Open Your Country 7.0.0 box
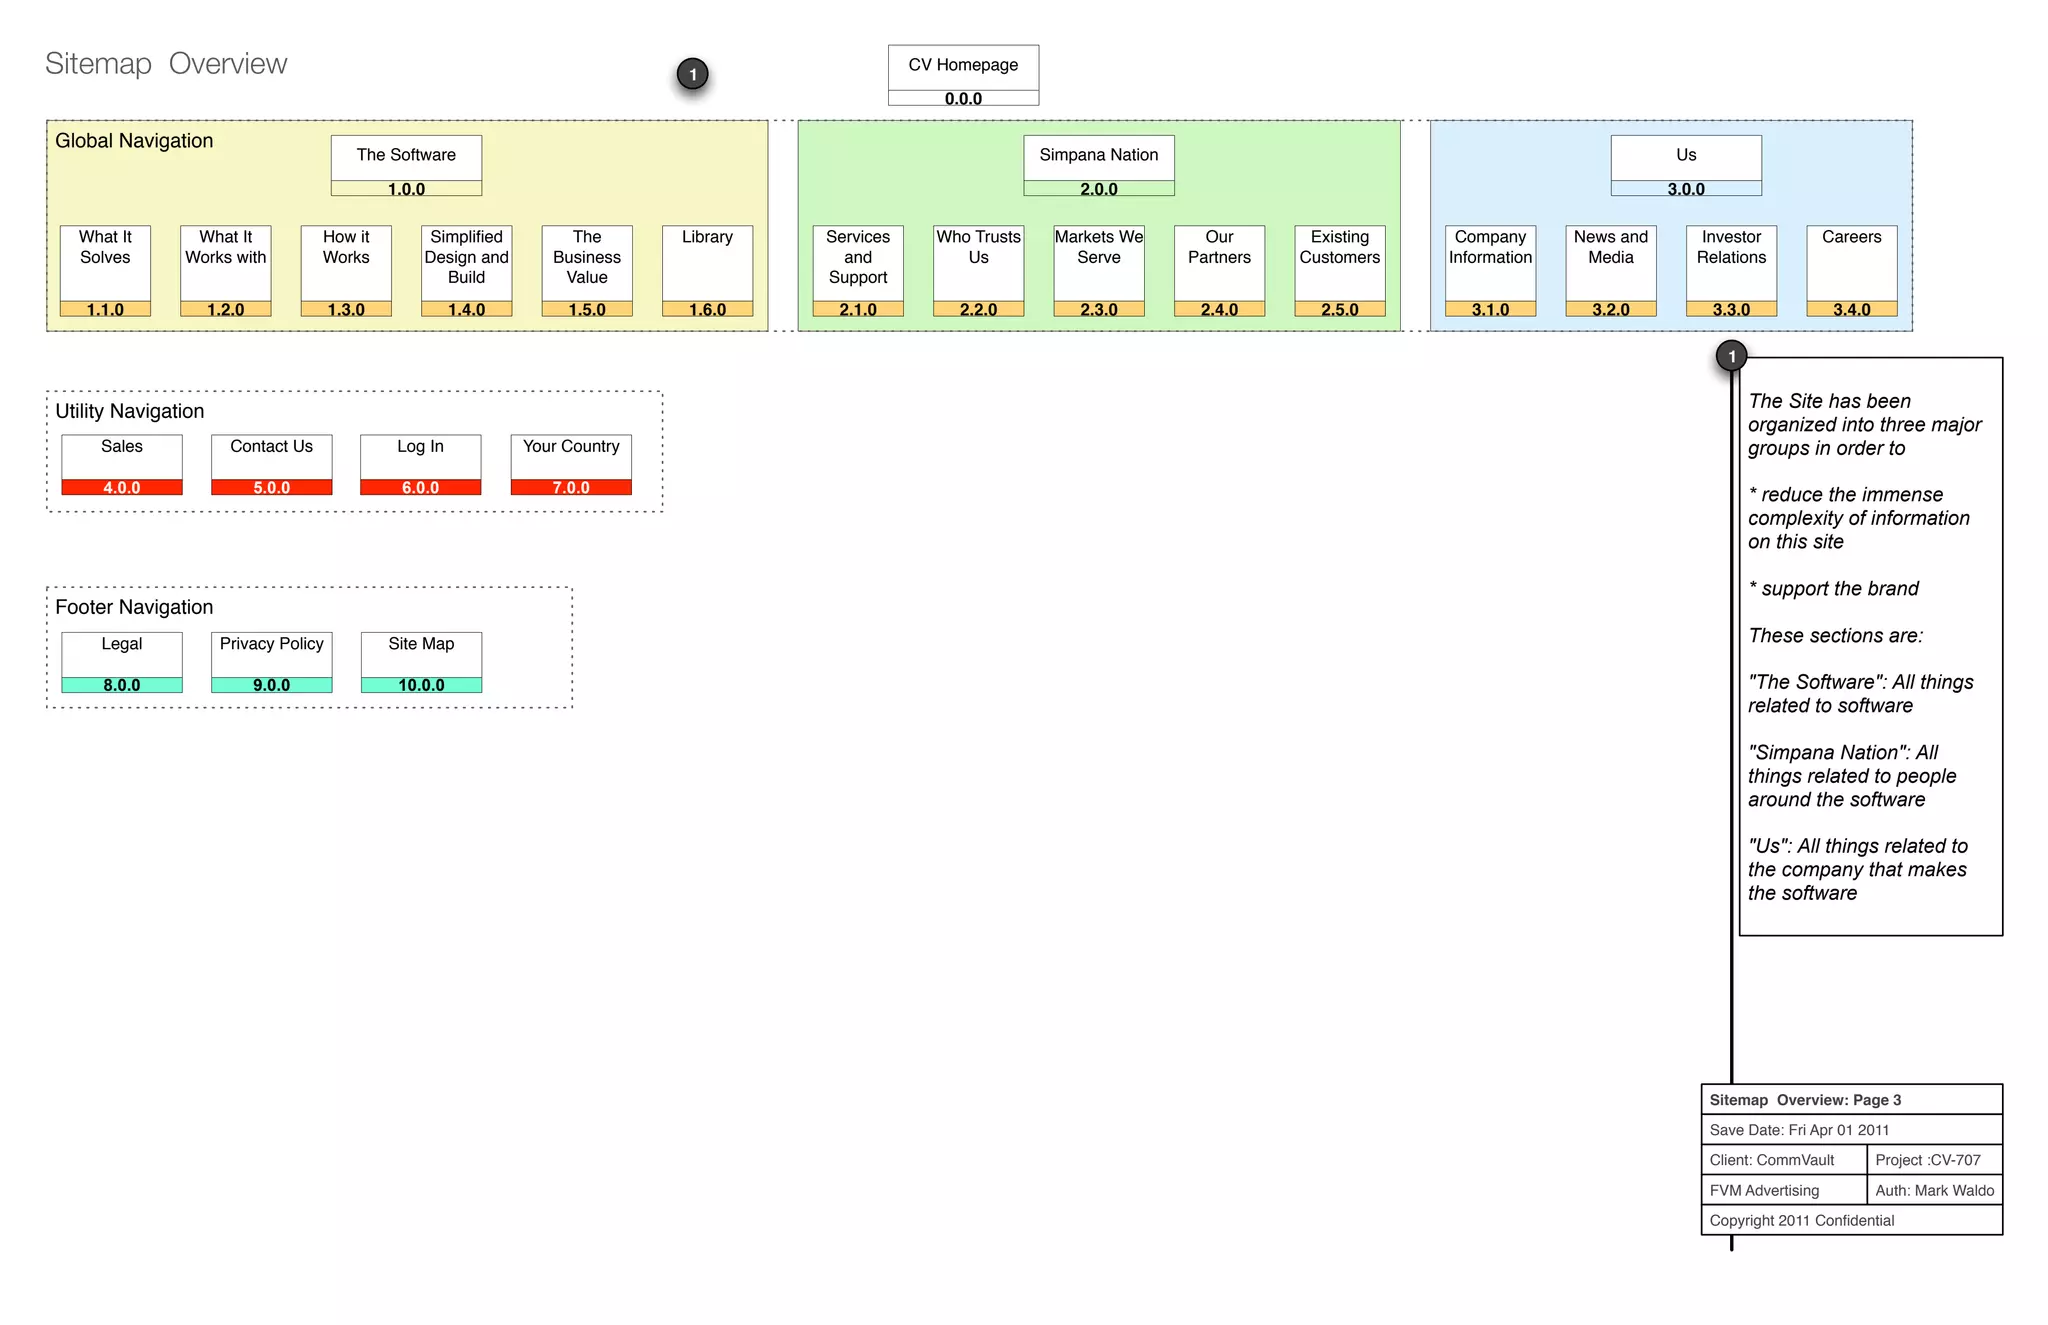The height and width of the screenshot is (1325, 2048). click(x=571, y=465)
